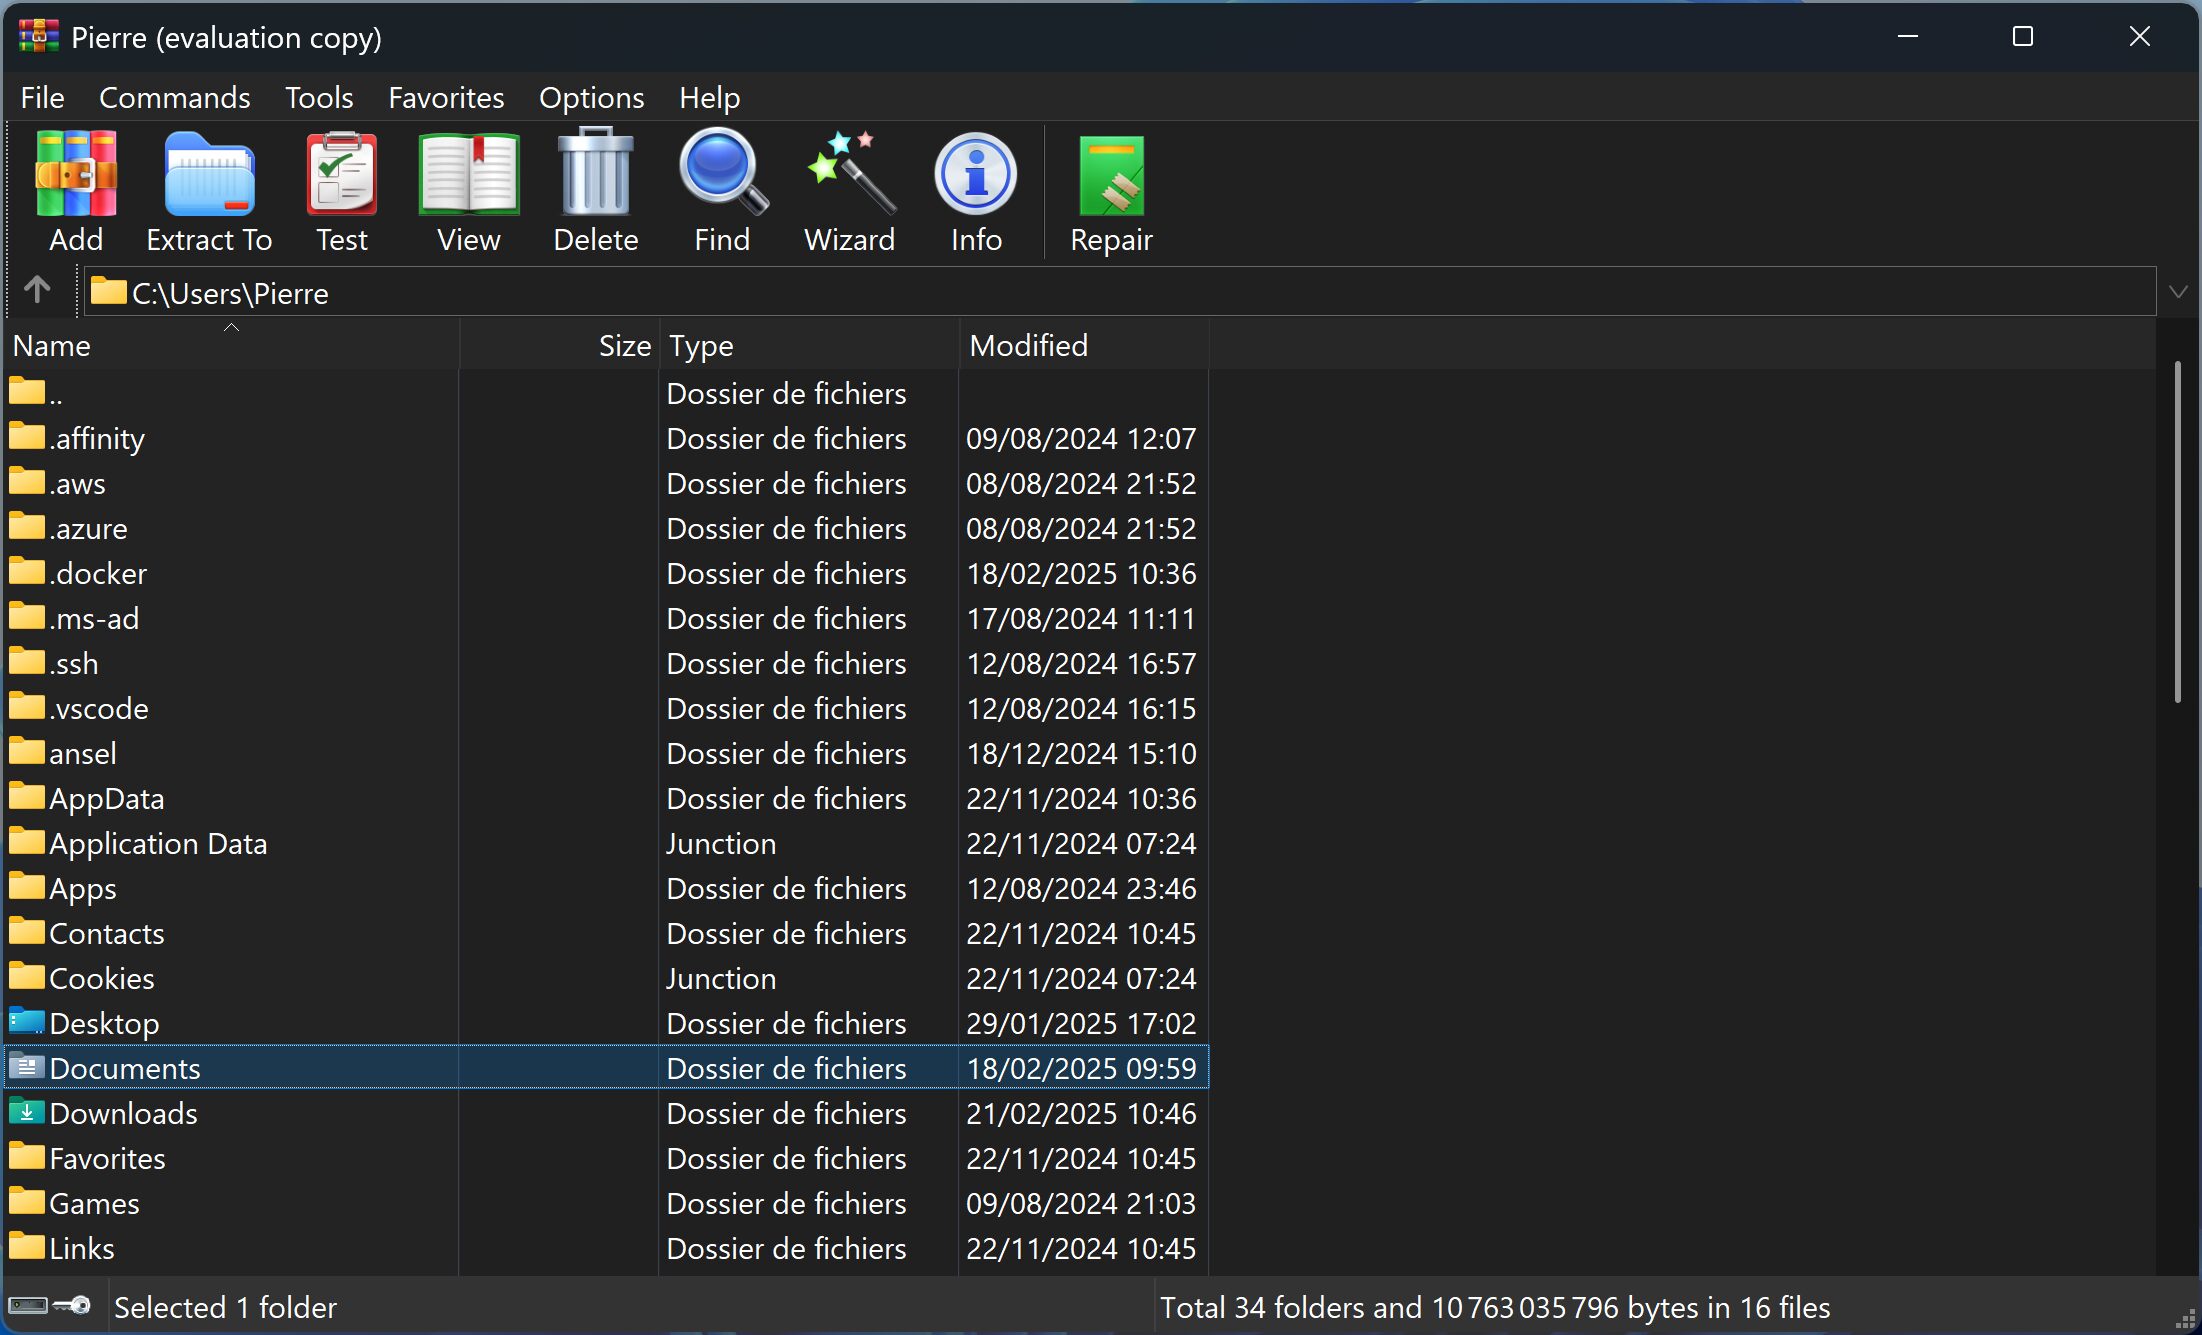
Task: Click the 'Total 34 folders' status text
Action: [1495, 1307]
